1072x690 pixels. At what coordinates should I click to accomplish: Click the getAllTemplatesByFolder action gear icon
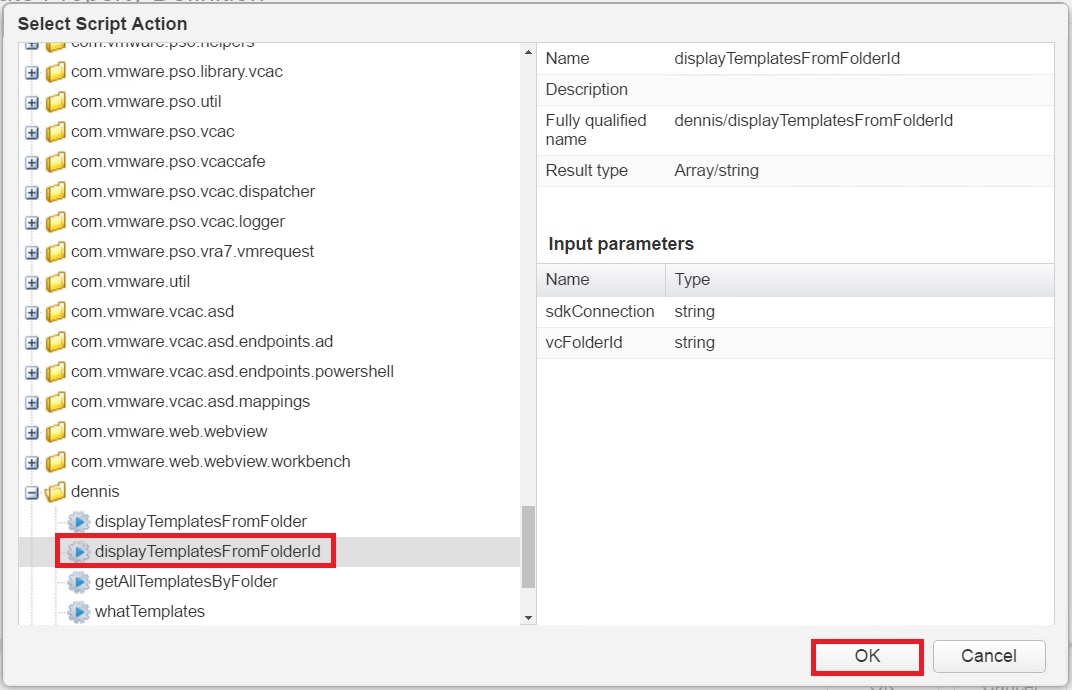(x=79, y=582)
